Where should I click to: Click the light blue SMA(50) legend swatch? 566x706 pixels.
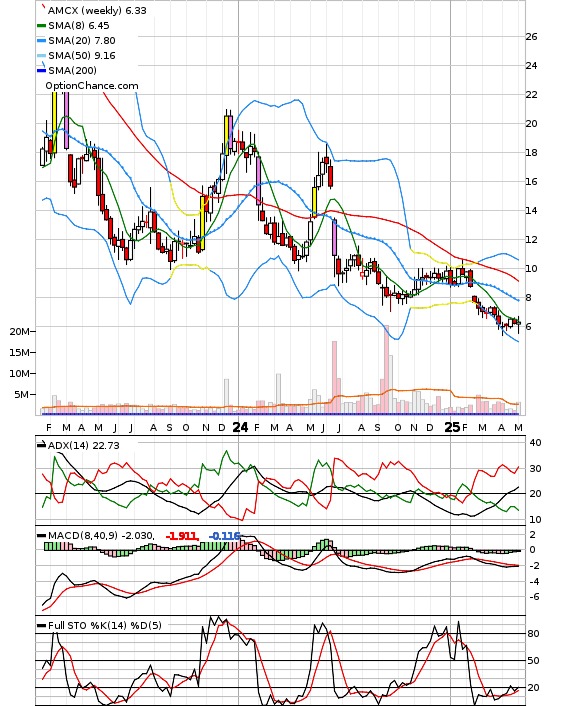41,55
